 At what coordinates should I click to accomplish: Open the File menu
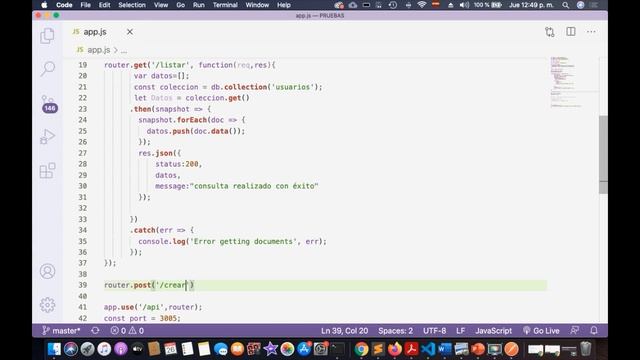point(85,5)
